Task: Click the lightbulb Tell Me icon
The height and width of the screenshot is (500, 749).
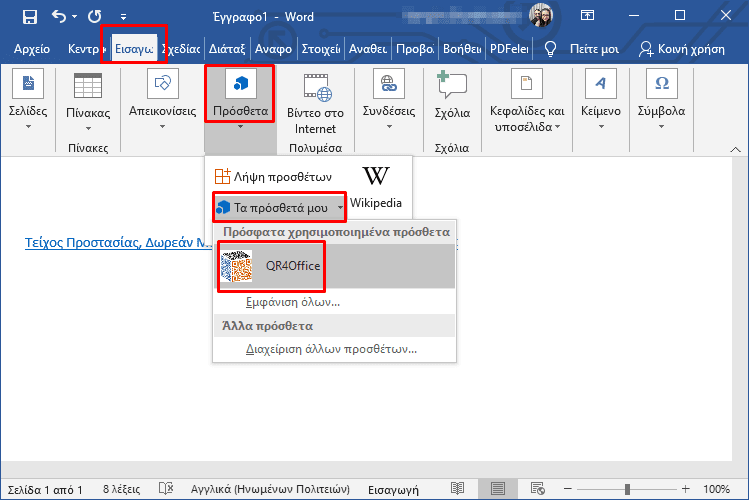Action: (x=550, y=49)
